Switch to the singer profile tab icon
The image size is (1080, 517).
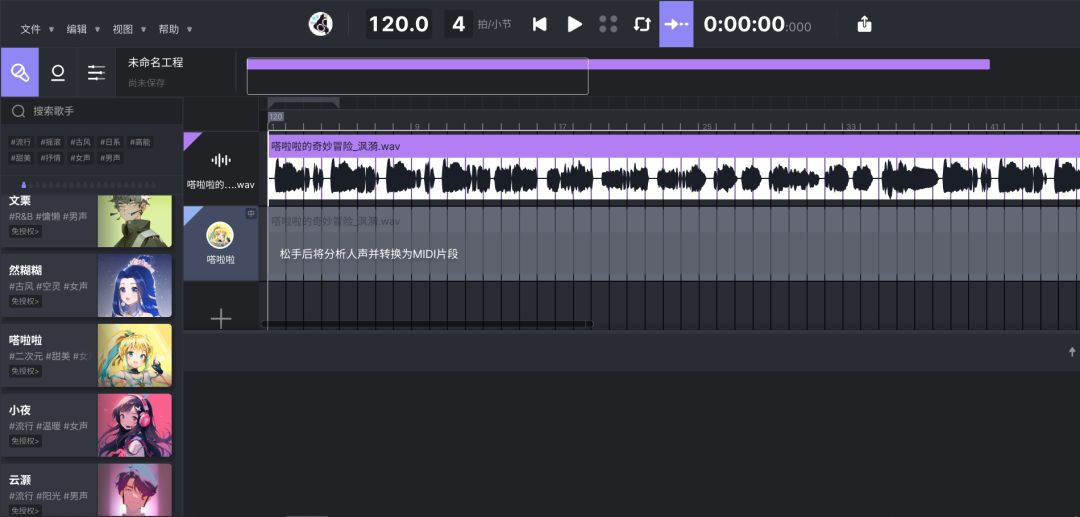pyautogui.click(x=58, y=72)
